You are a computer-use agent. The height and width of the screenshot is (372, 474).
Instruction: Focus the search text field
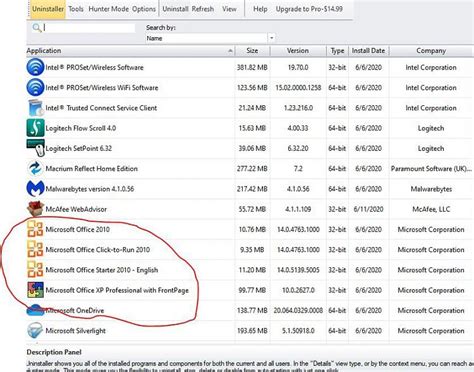tap(89, 28)
